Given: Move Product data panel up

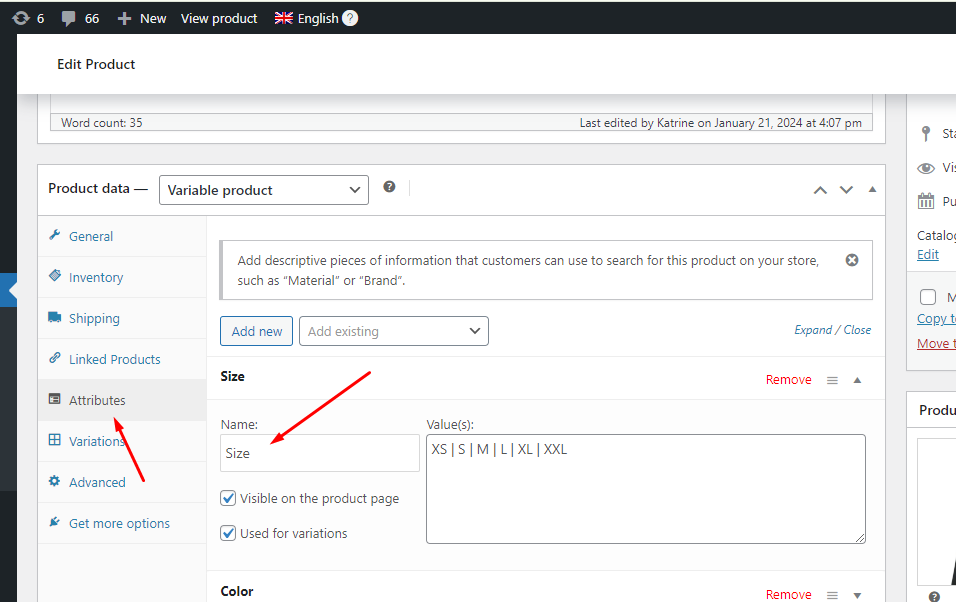Looking at the screenshot, I should [x=820, y=190].
